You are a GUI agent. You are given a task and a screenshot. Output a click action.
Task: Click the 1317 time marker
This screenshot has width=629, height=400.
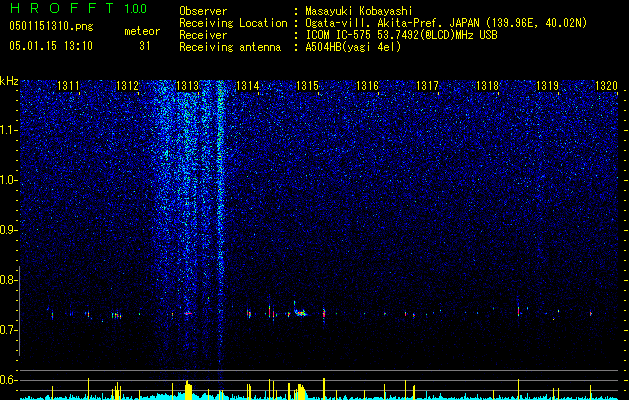tap(428, 85)
